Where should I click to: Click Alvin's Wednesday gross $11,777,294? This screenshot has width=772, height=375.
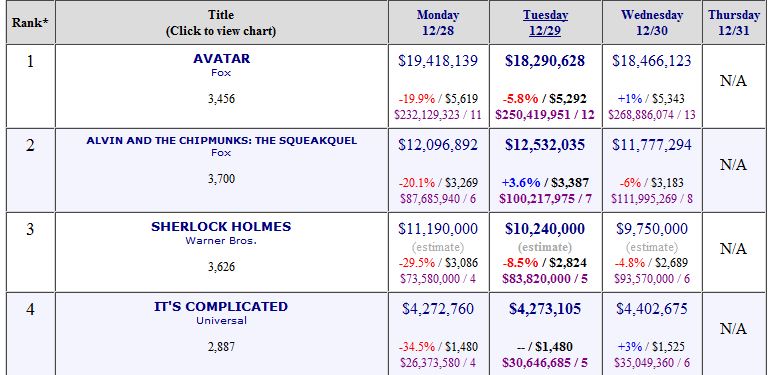tap(652, 145)
